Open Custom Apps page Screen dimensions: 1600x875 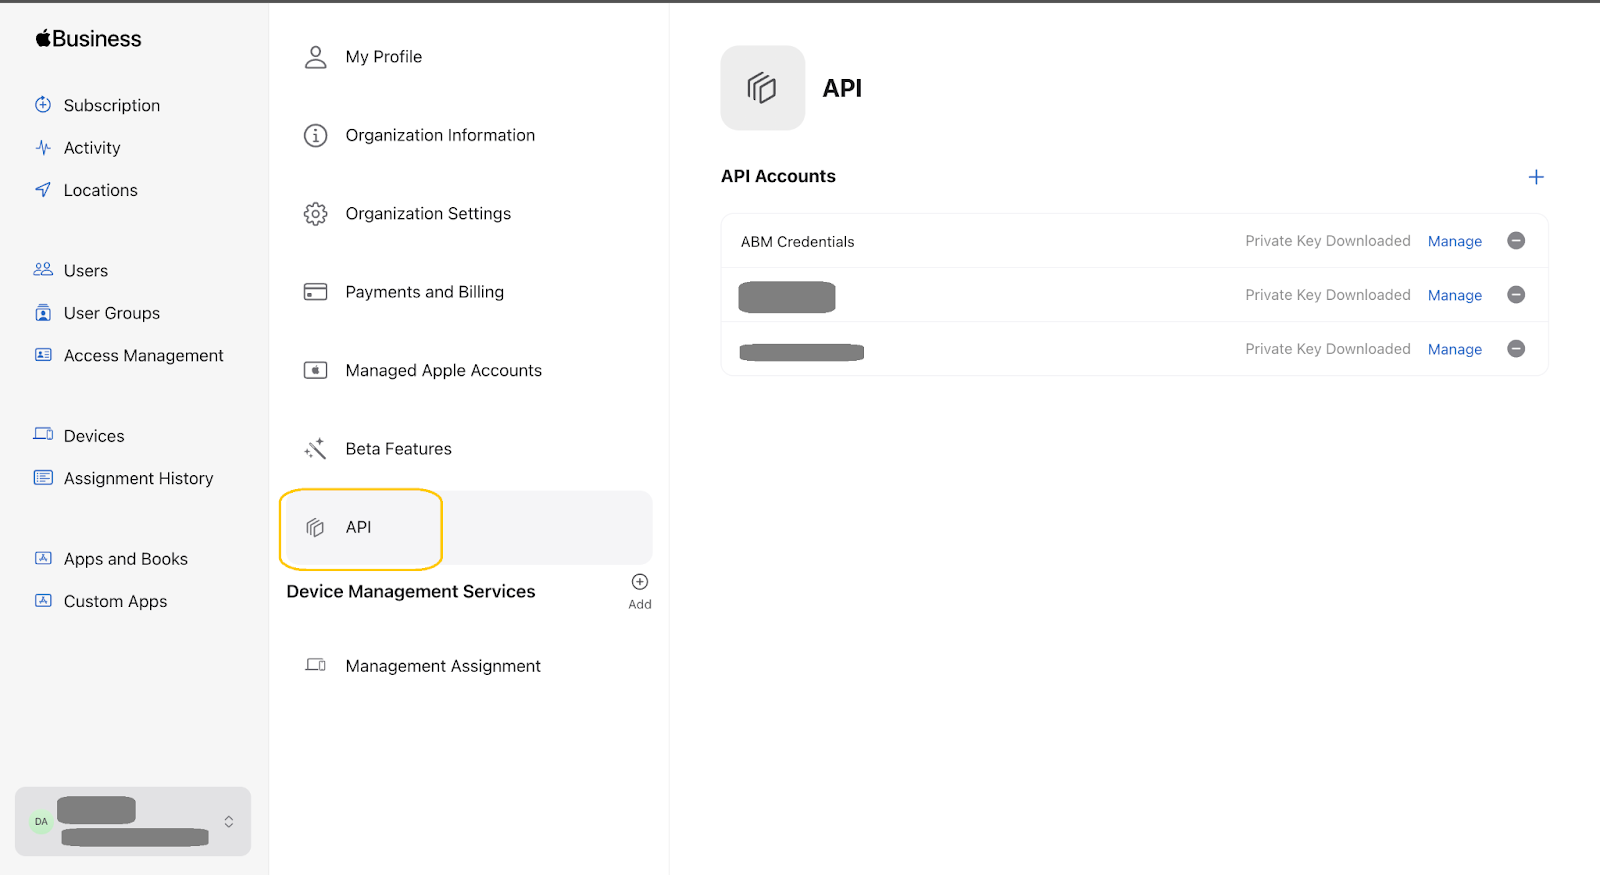116,601
